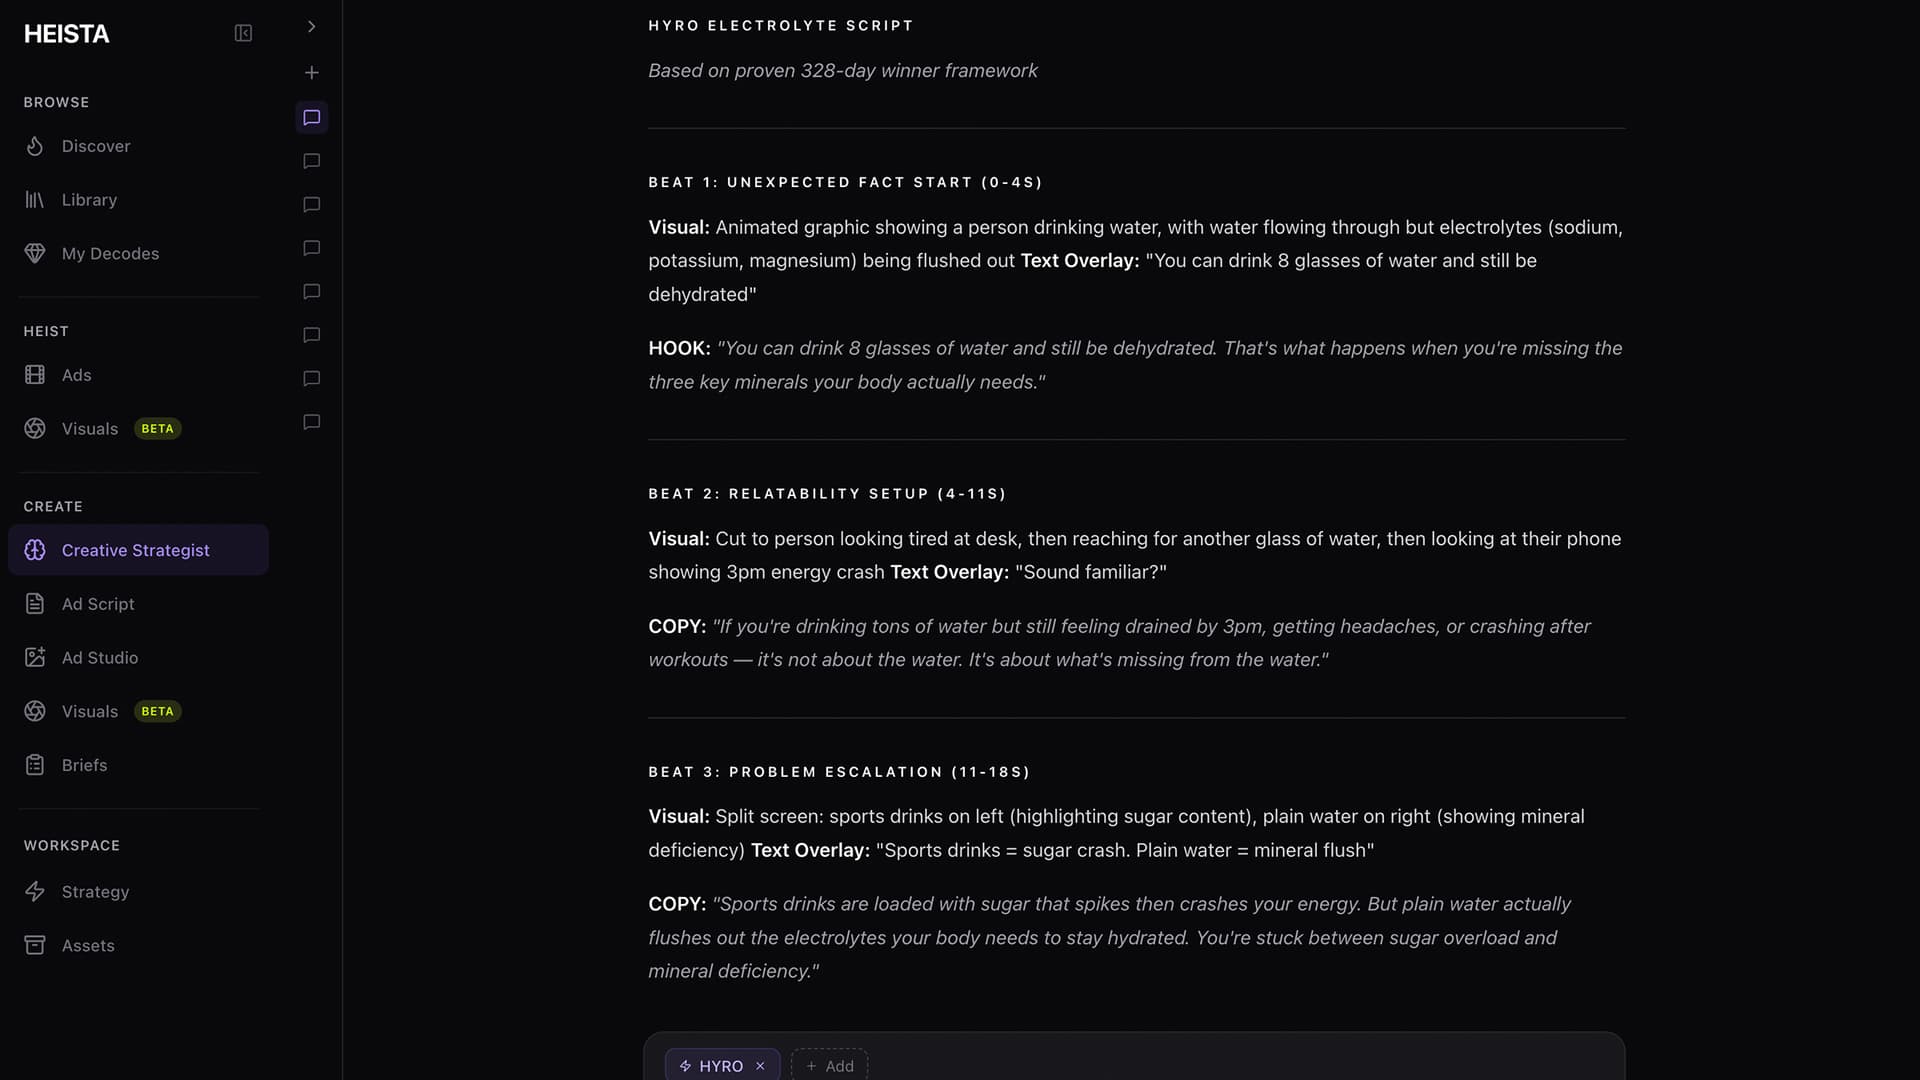Select the Assets icon
Screen dimensions: 1920x1080
(36, 945)
